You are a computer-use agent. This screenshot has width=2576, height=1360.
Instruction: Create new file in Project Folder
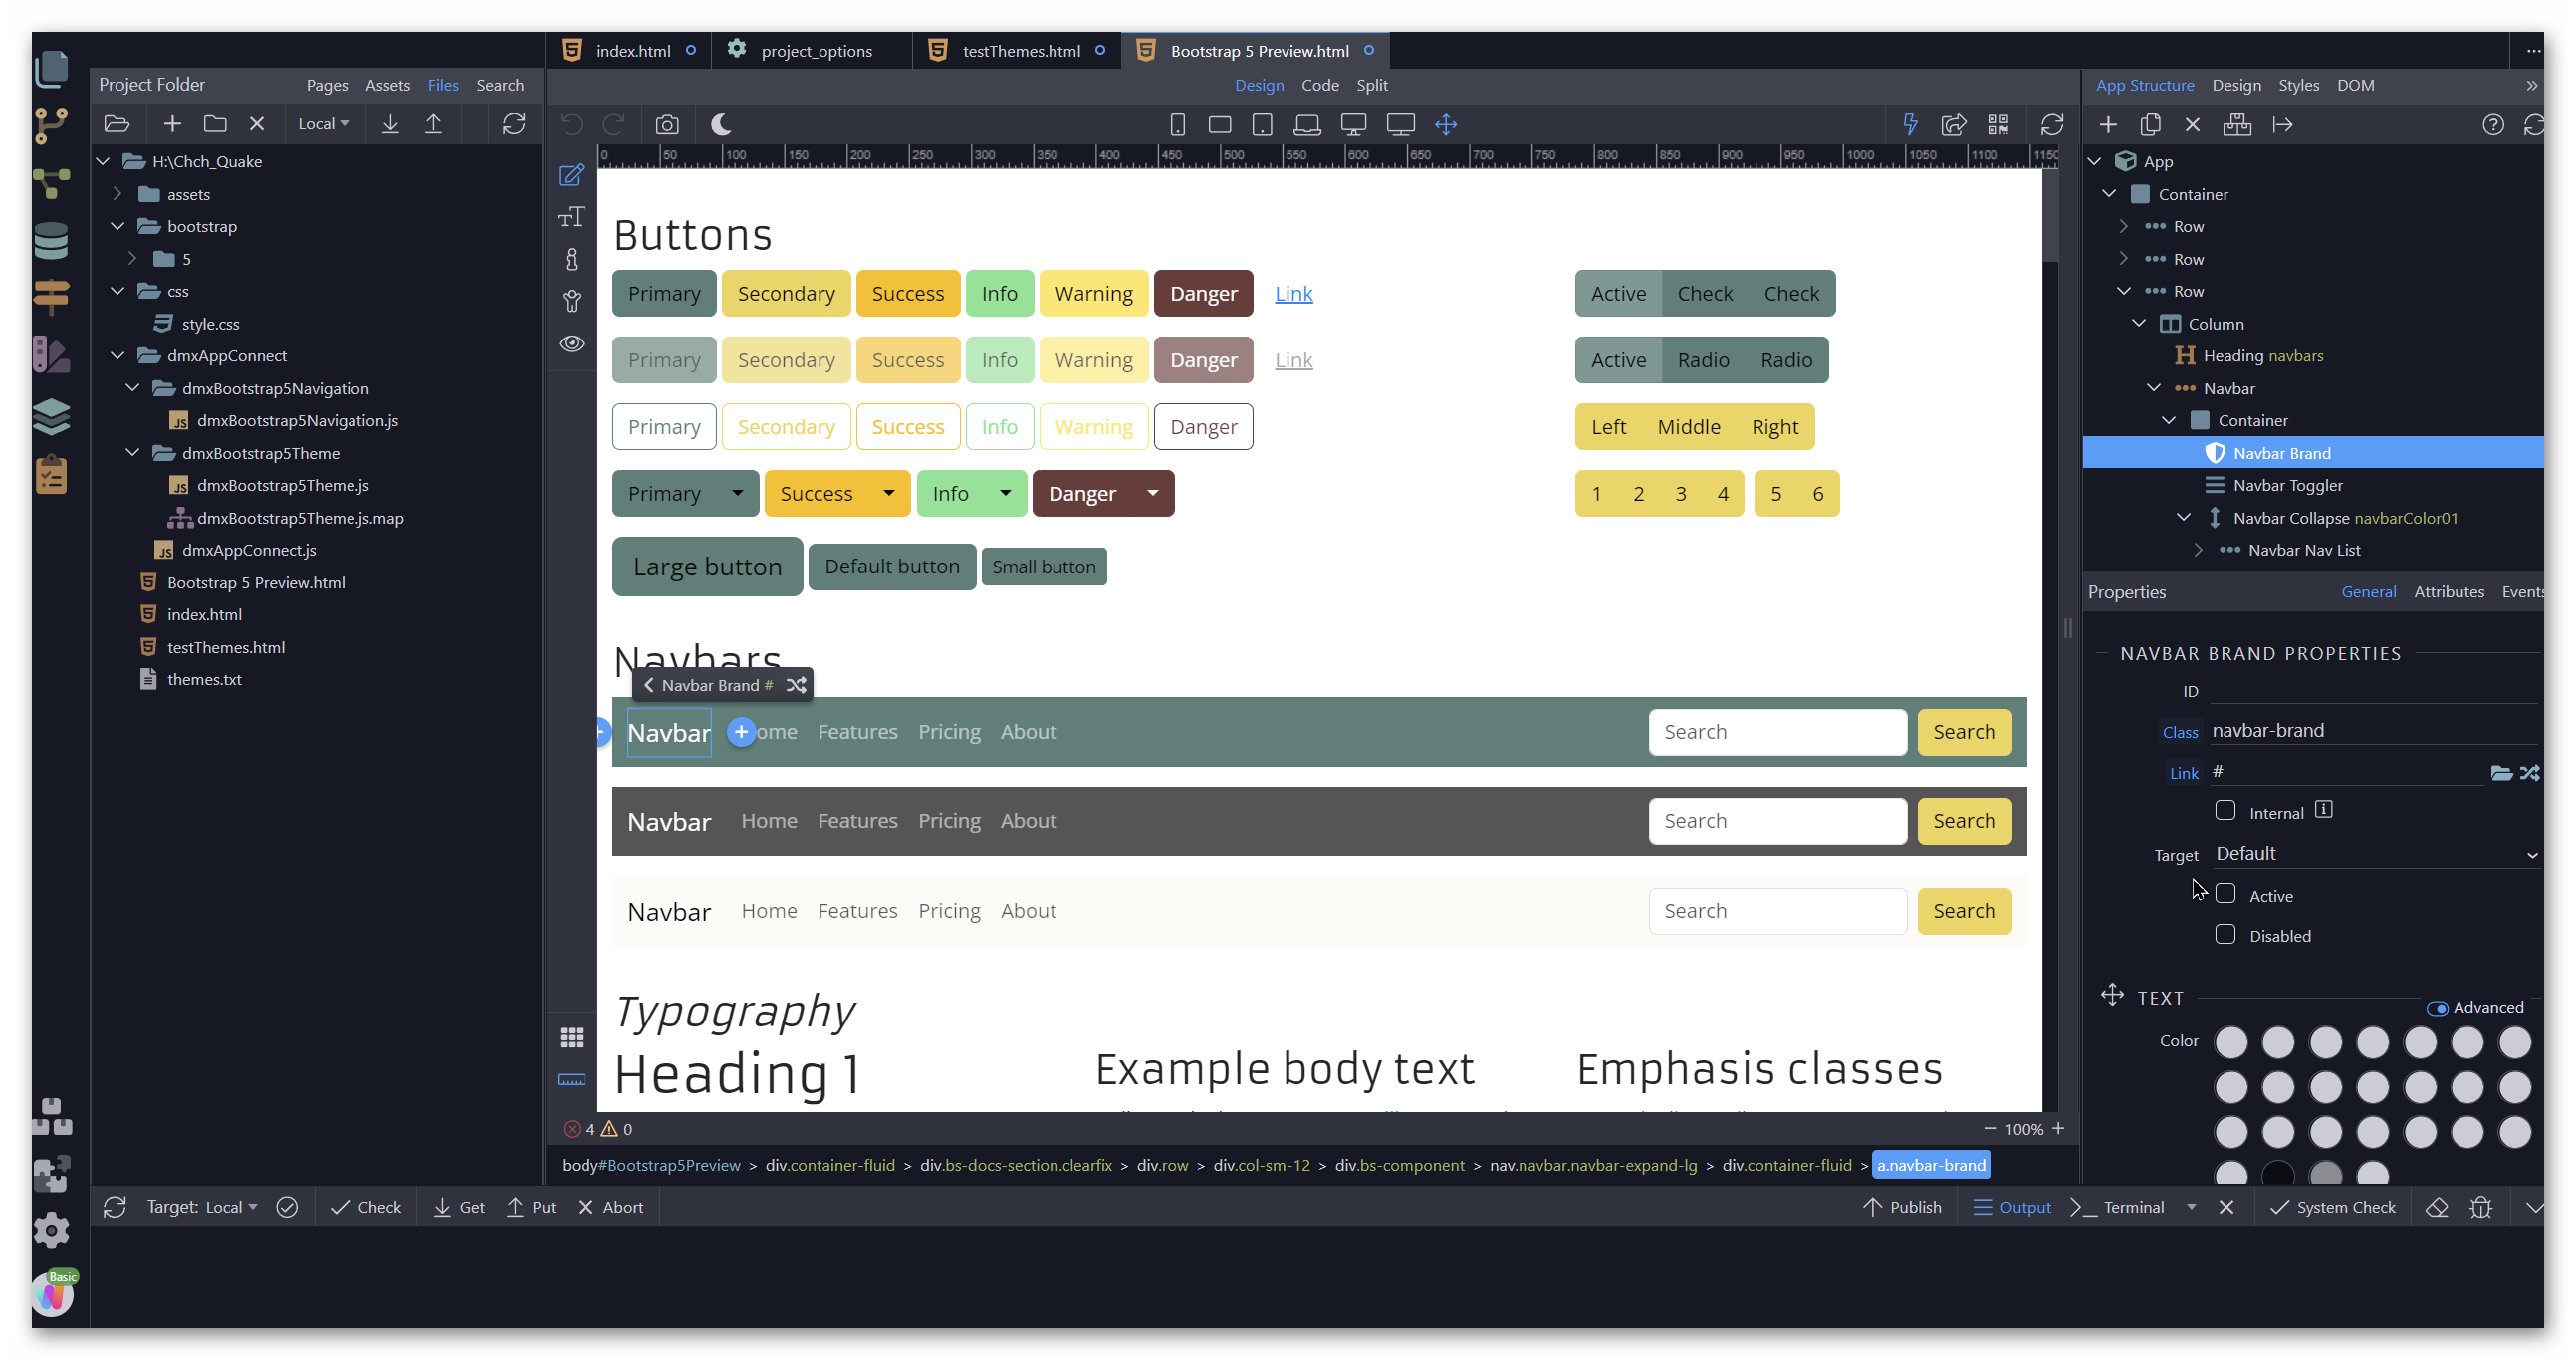172,124
